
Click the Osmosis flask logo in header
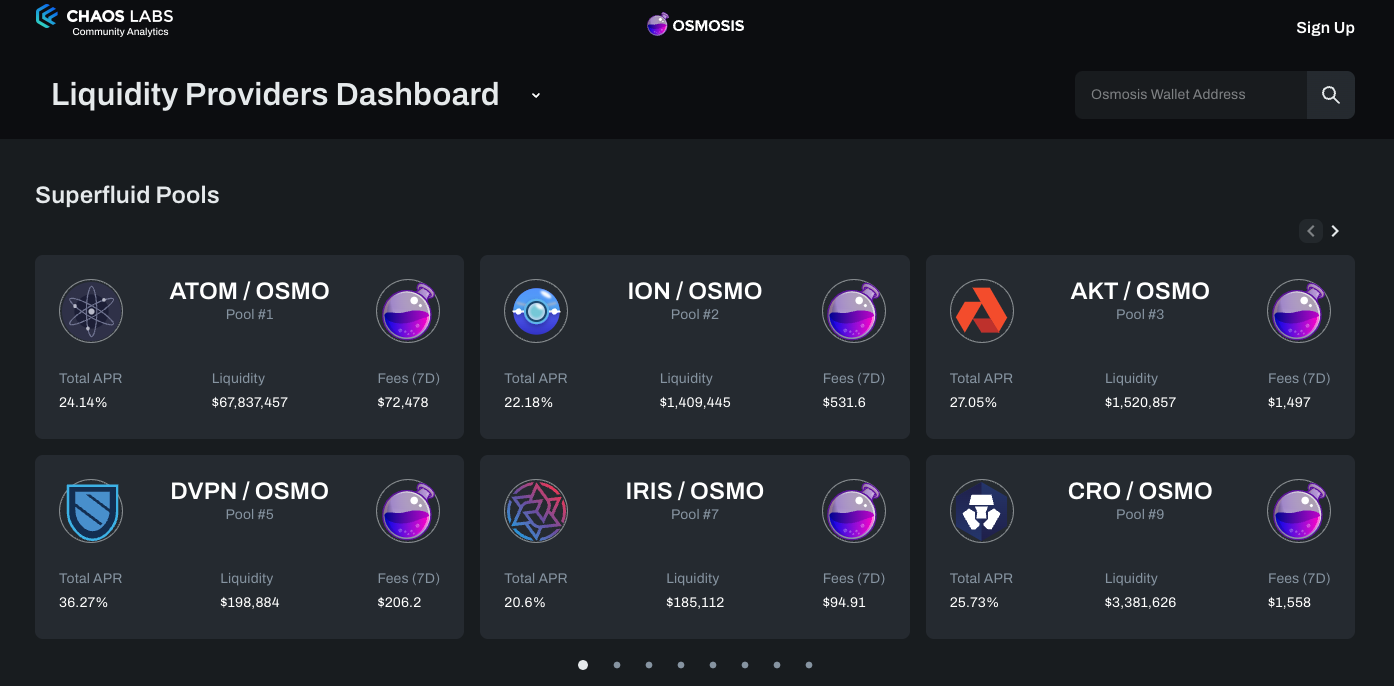coord(657,25)
